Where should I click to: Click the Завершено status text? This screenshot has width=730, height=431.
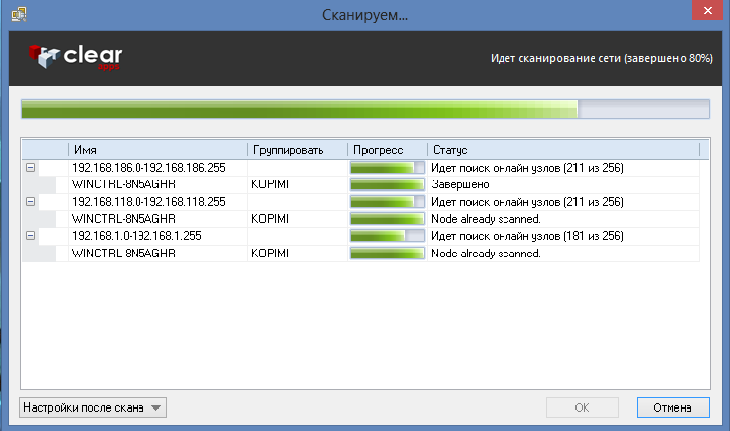click(x=460, y=184)
